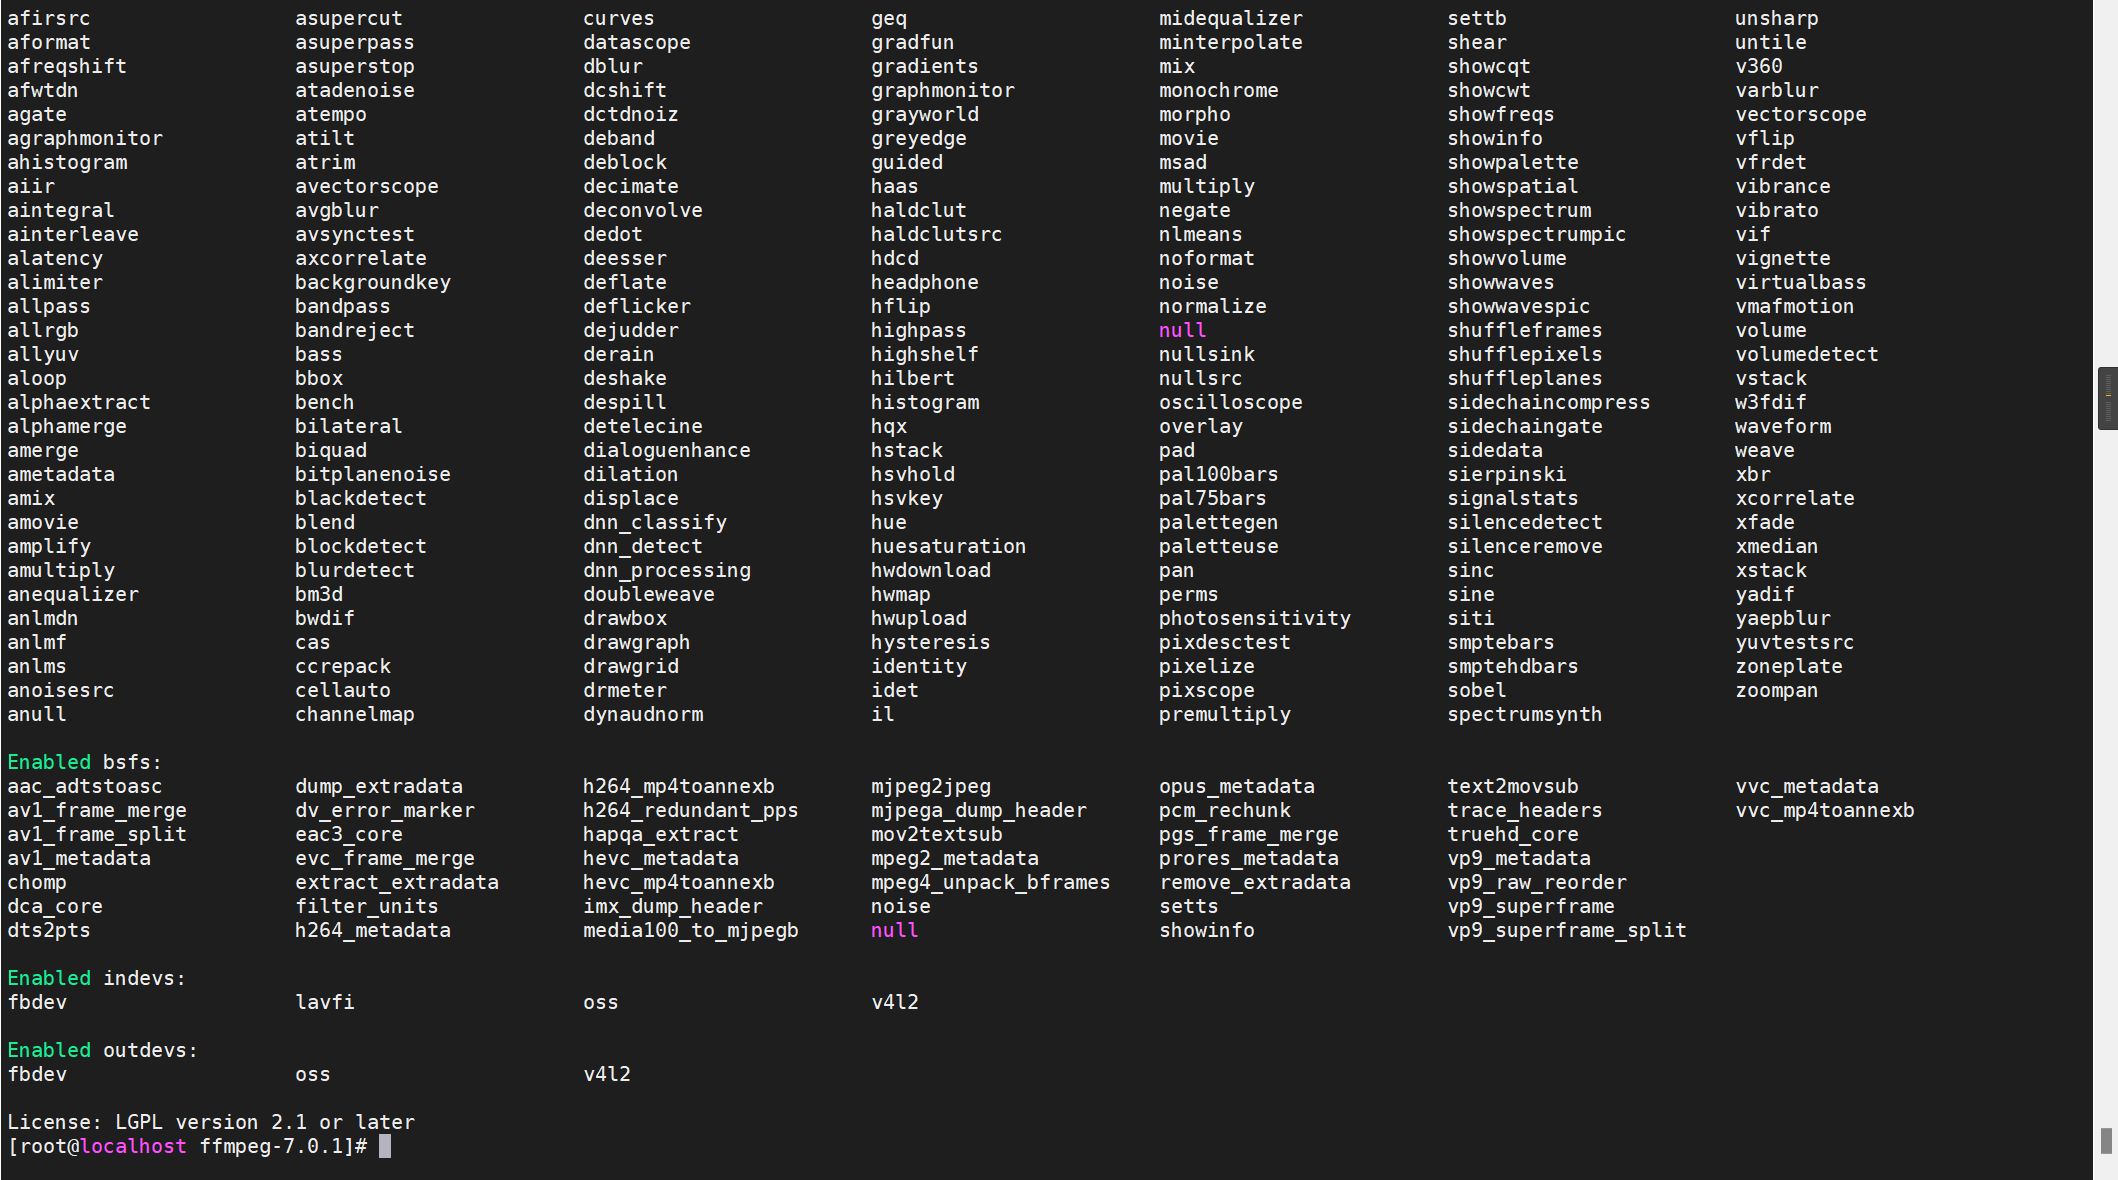Click the 'Enabled bsfs:' heading

pyautogui.click(x=84, y=762)
